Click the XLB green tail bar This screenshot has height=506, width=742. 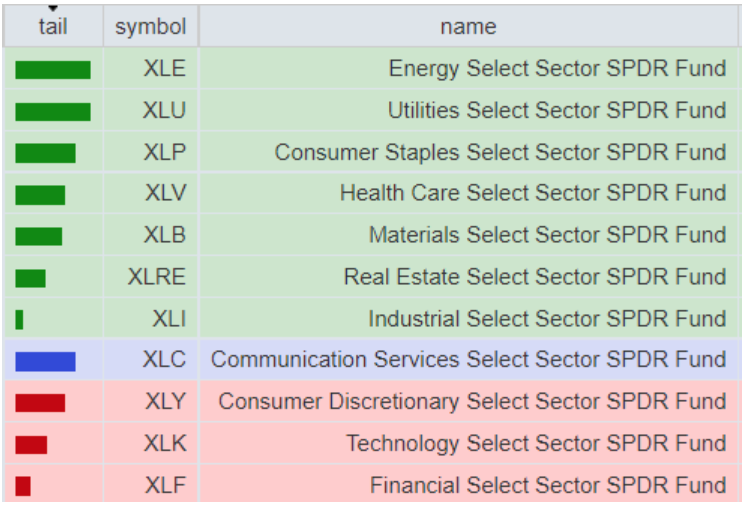38,236
